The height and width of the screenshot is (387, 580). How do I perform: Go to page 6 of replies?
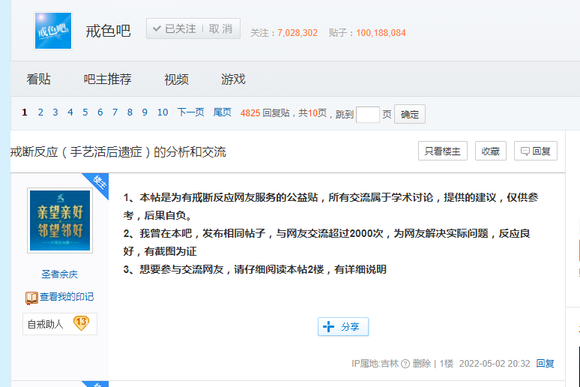tap(100, 112)
